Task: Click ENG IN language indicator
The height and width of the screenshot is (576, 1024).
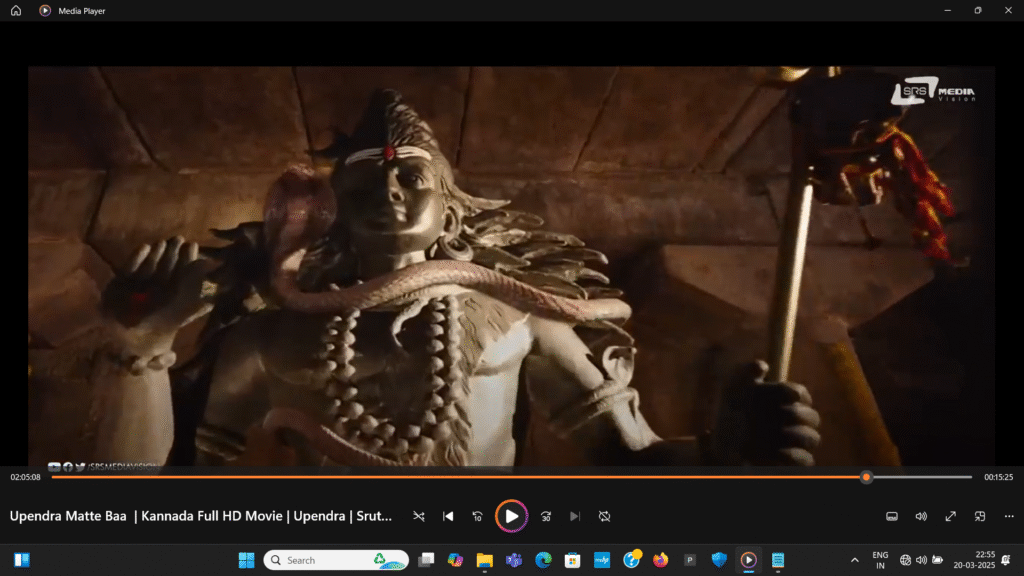Action: [880, 560]
